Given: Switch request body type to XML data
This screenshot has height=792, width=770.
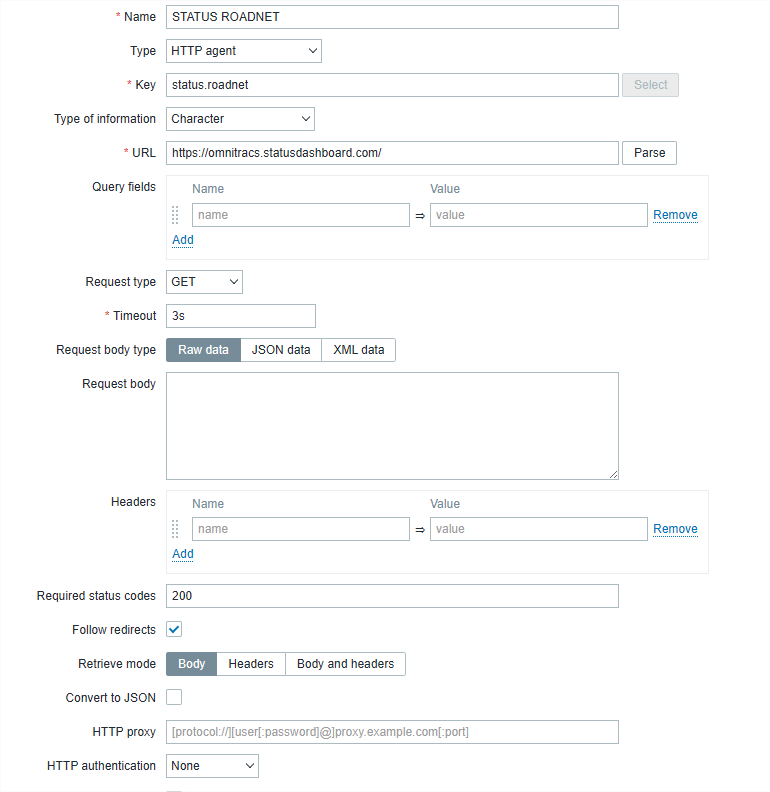Looking at the screenshot, I should [x=359, y=350].
